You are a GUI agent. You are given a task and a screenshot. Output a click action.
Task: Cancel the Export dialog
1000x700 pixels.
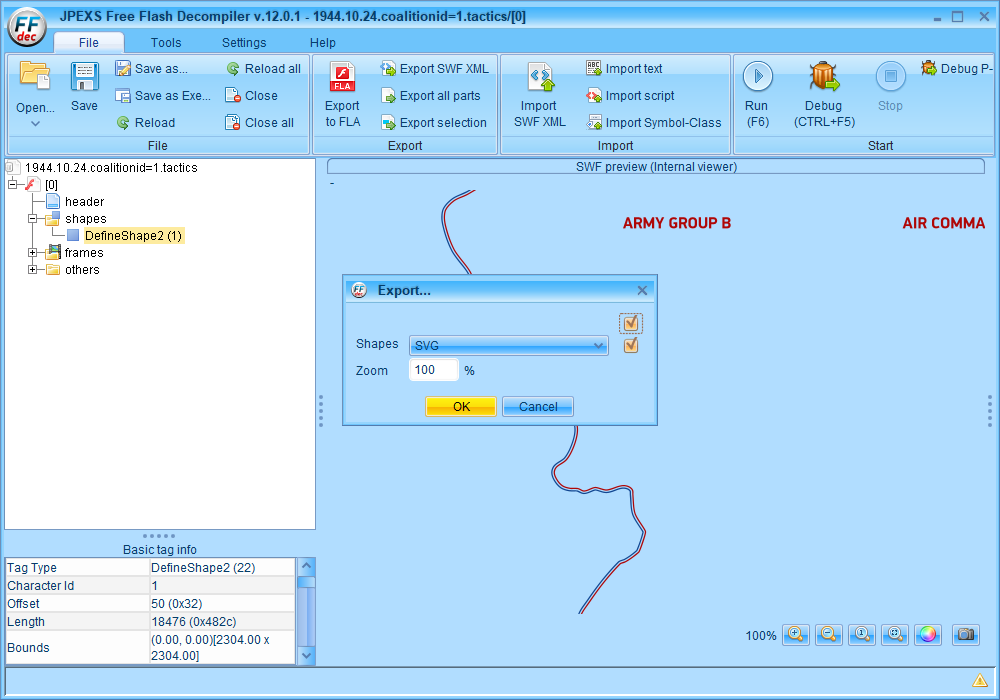click(538, 407)
